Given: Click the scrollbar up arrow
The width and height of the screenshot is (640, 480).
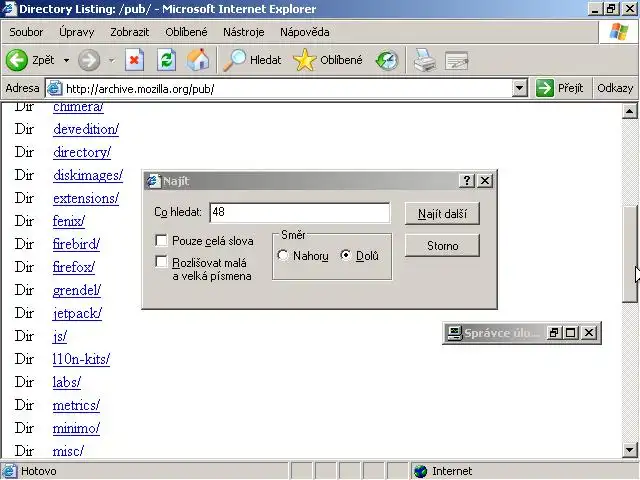Looking at the screenshot, I should (629, 111).
